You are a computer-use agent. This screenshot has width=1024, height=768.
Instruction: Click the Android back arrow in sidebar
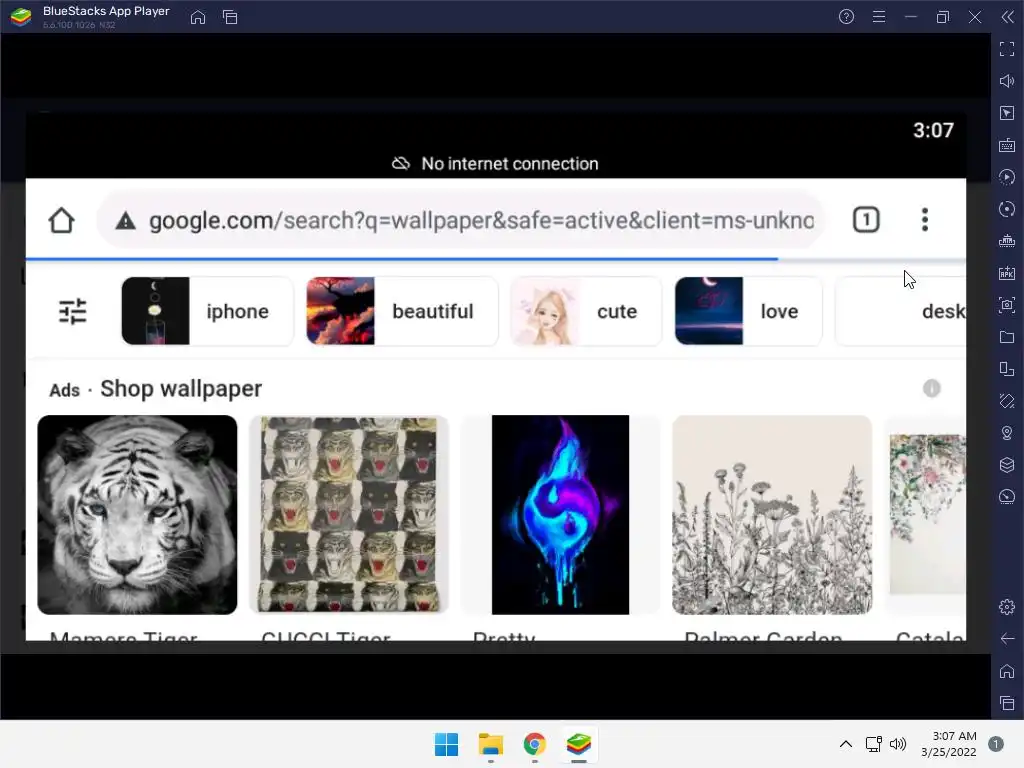click(1007, 639)
